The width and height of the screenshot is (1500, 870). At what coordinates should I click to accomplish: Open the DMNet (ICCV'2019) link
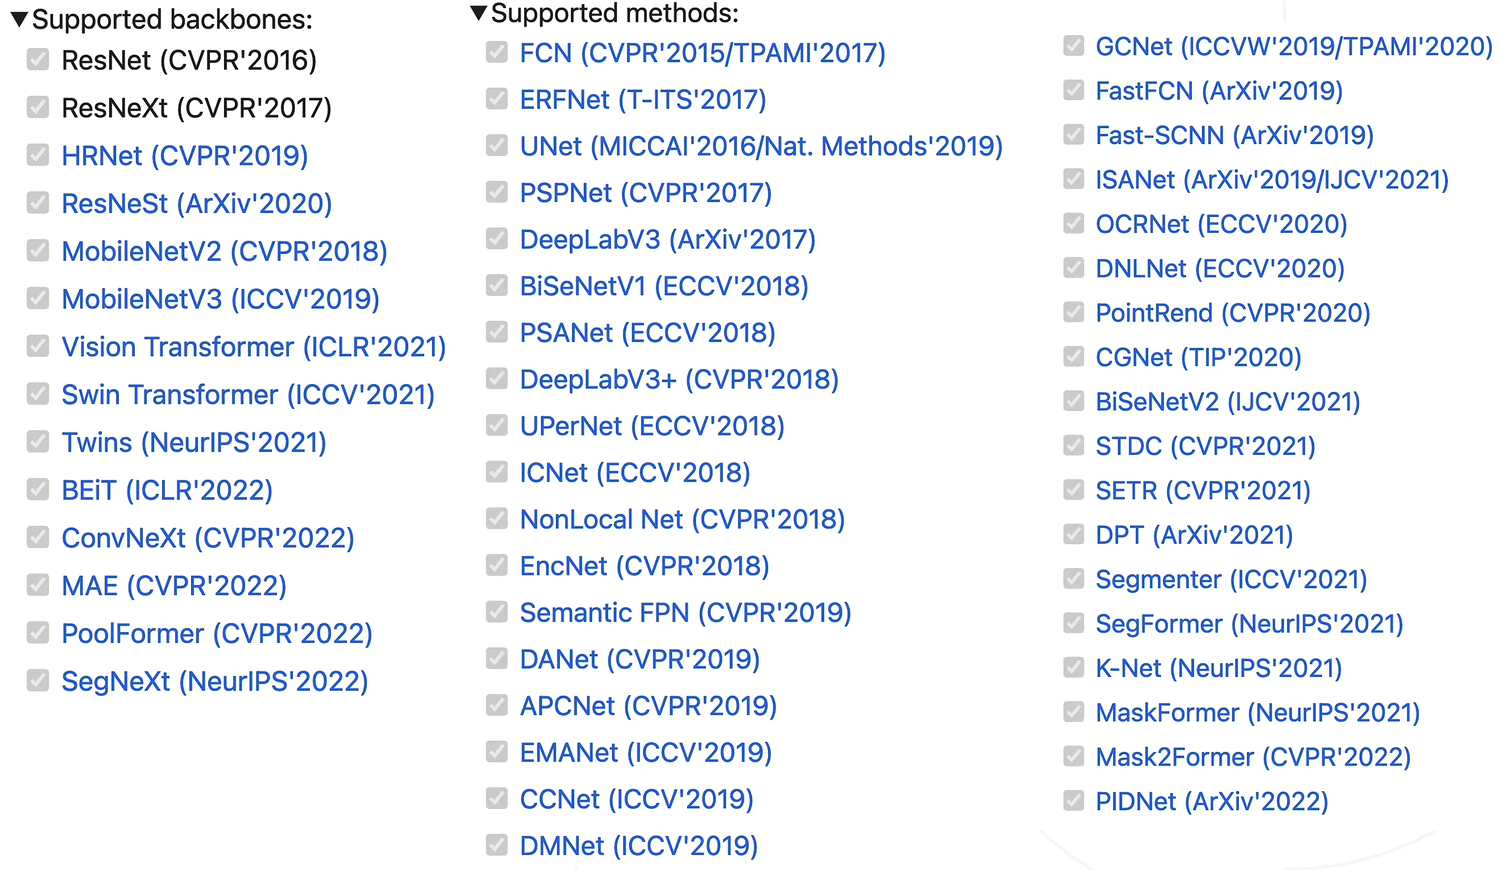pos(639,846)
